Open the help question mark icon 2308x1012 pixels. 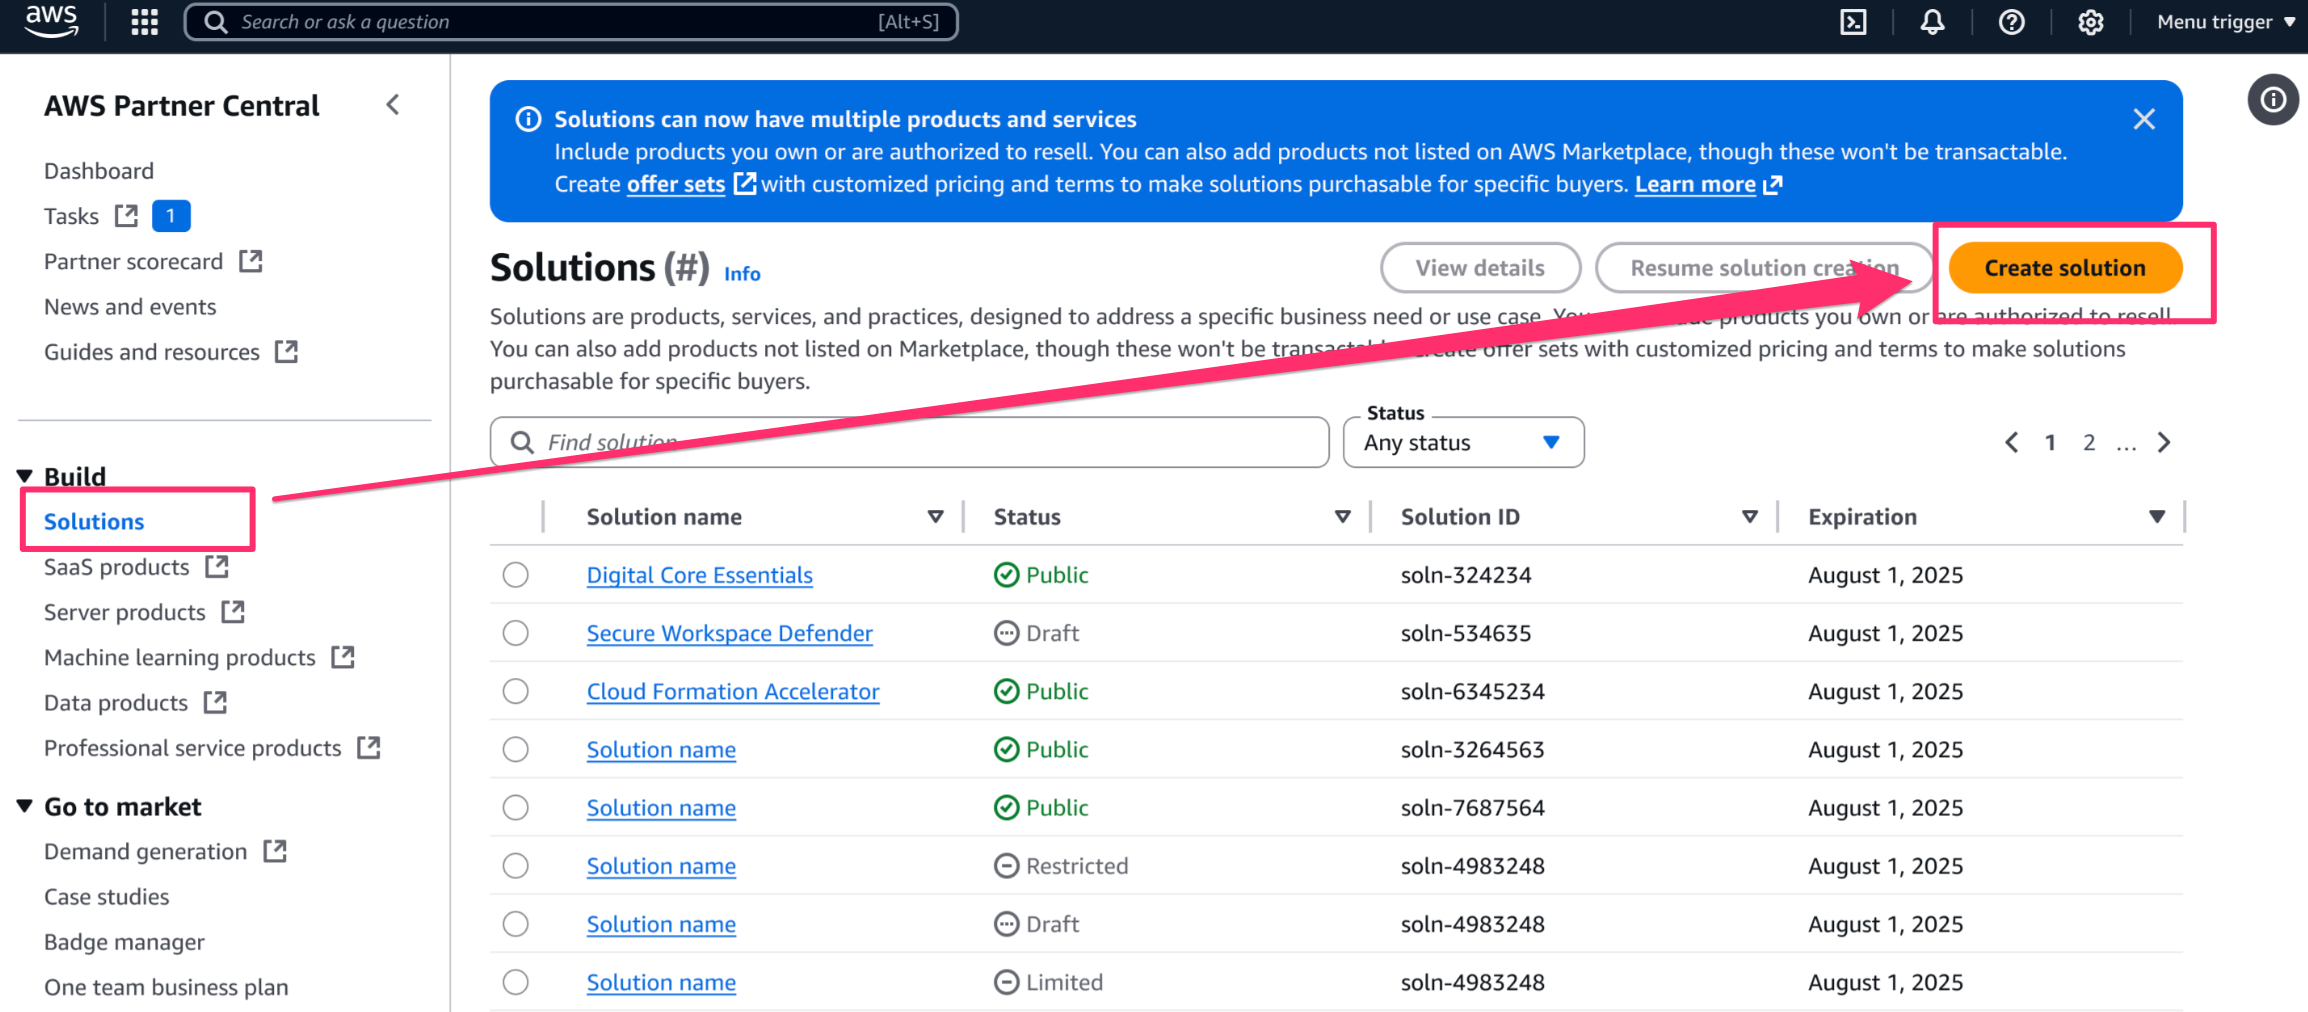2011,22
